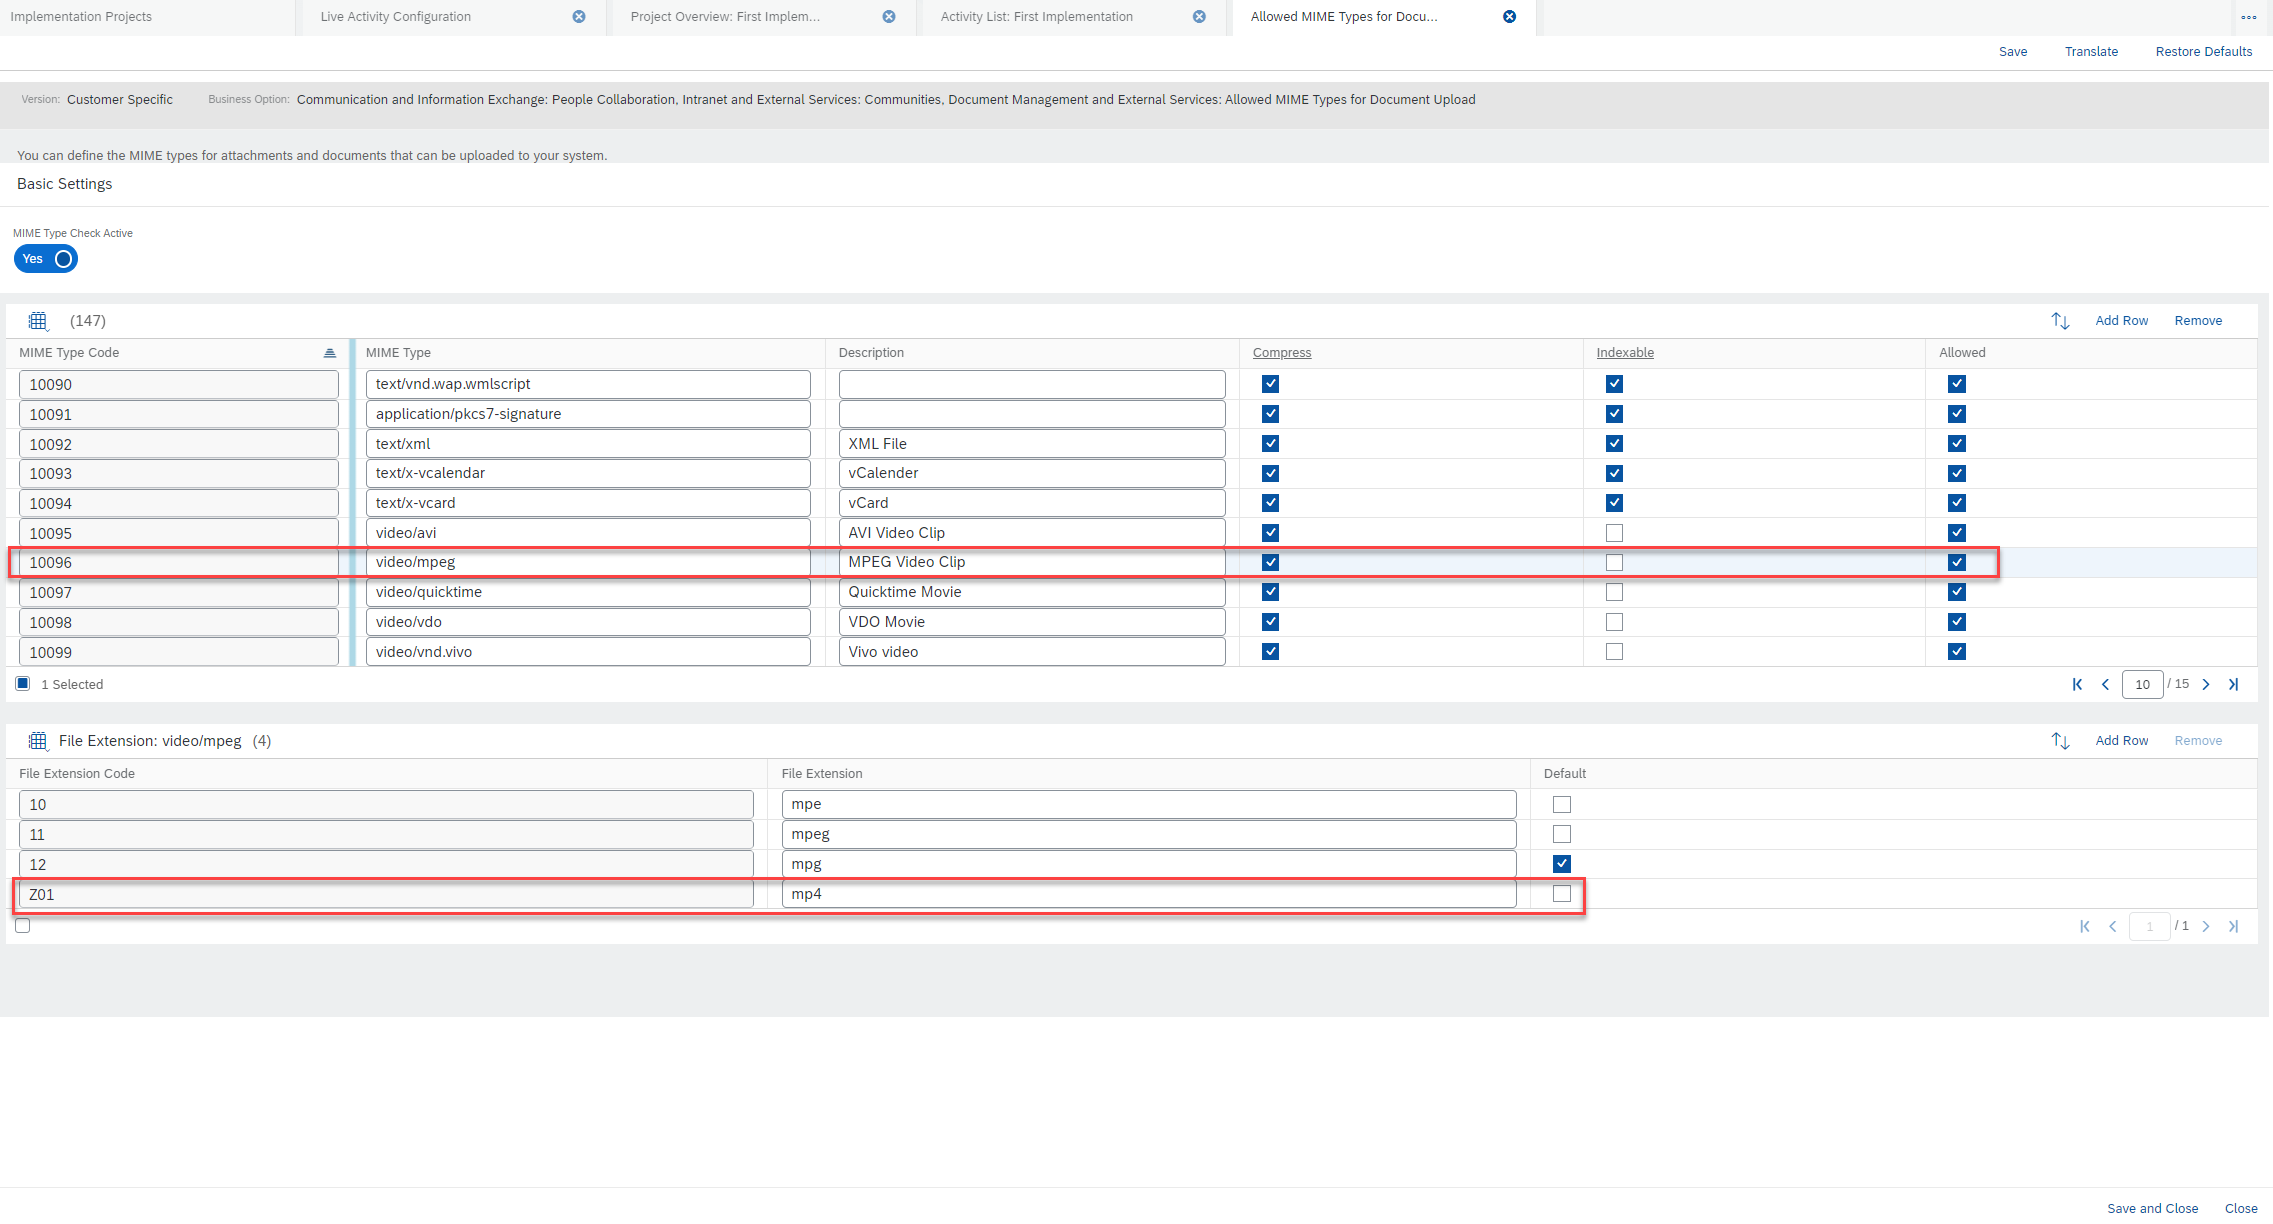Switch to Live Activity Configuration tab
The height and width of the screenshot is (1224, 2273).
tap(396, 17)
